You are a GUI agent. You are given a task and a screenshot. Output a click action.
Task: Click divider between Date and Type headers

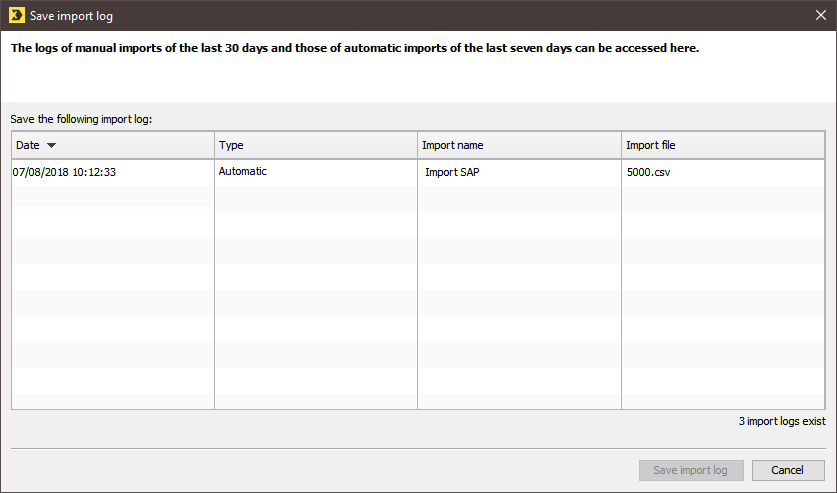215,145
